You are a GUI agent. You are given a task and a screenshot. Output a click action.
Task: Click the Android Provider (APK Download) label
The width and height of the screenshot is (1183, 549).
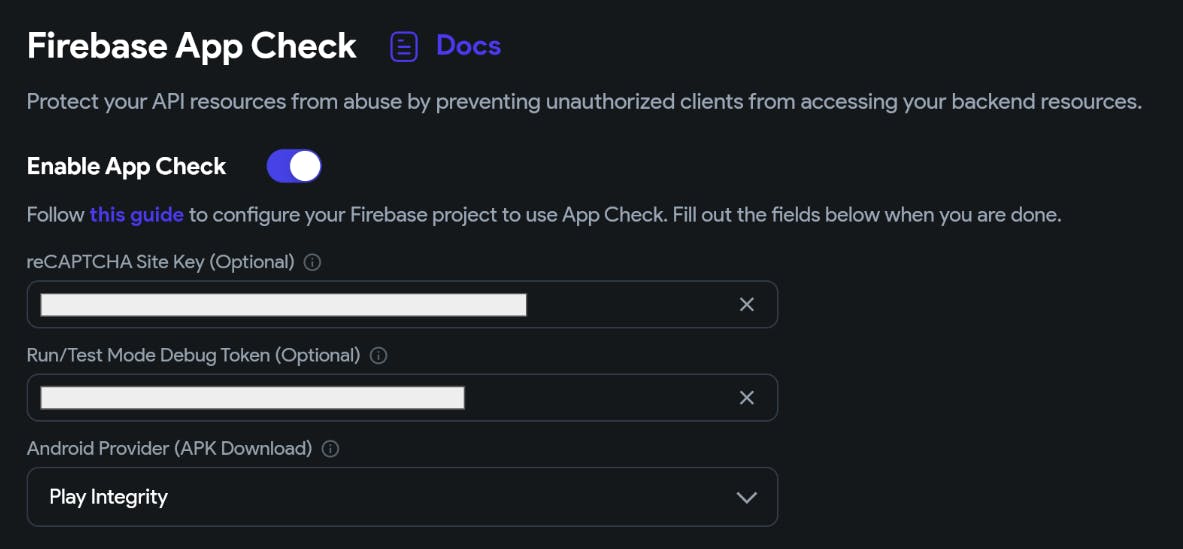[x=169, y=449]
